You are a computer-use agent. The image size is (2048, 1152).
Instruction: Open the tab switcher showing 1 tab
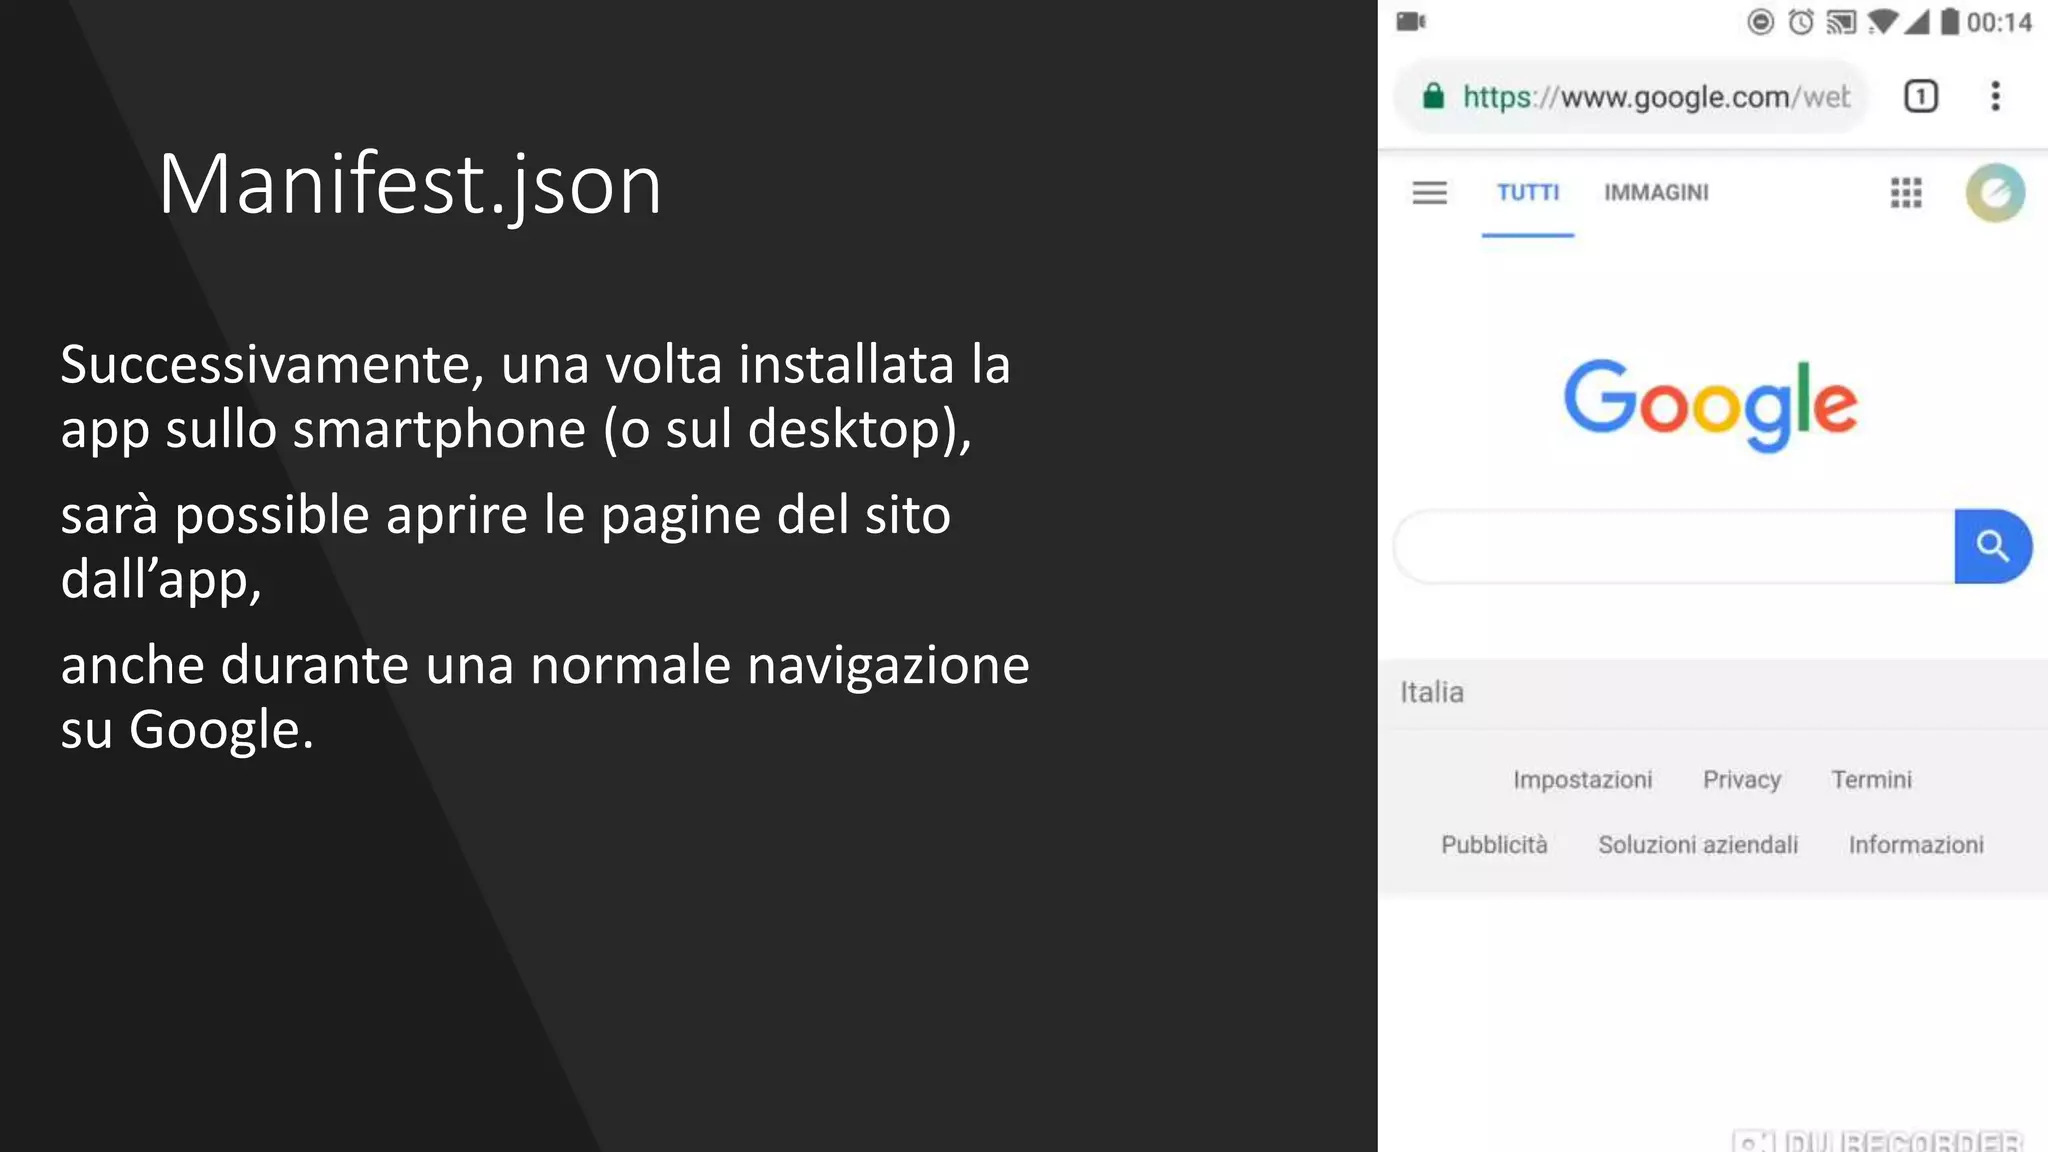point(1920,96)
